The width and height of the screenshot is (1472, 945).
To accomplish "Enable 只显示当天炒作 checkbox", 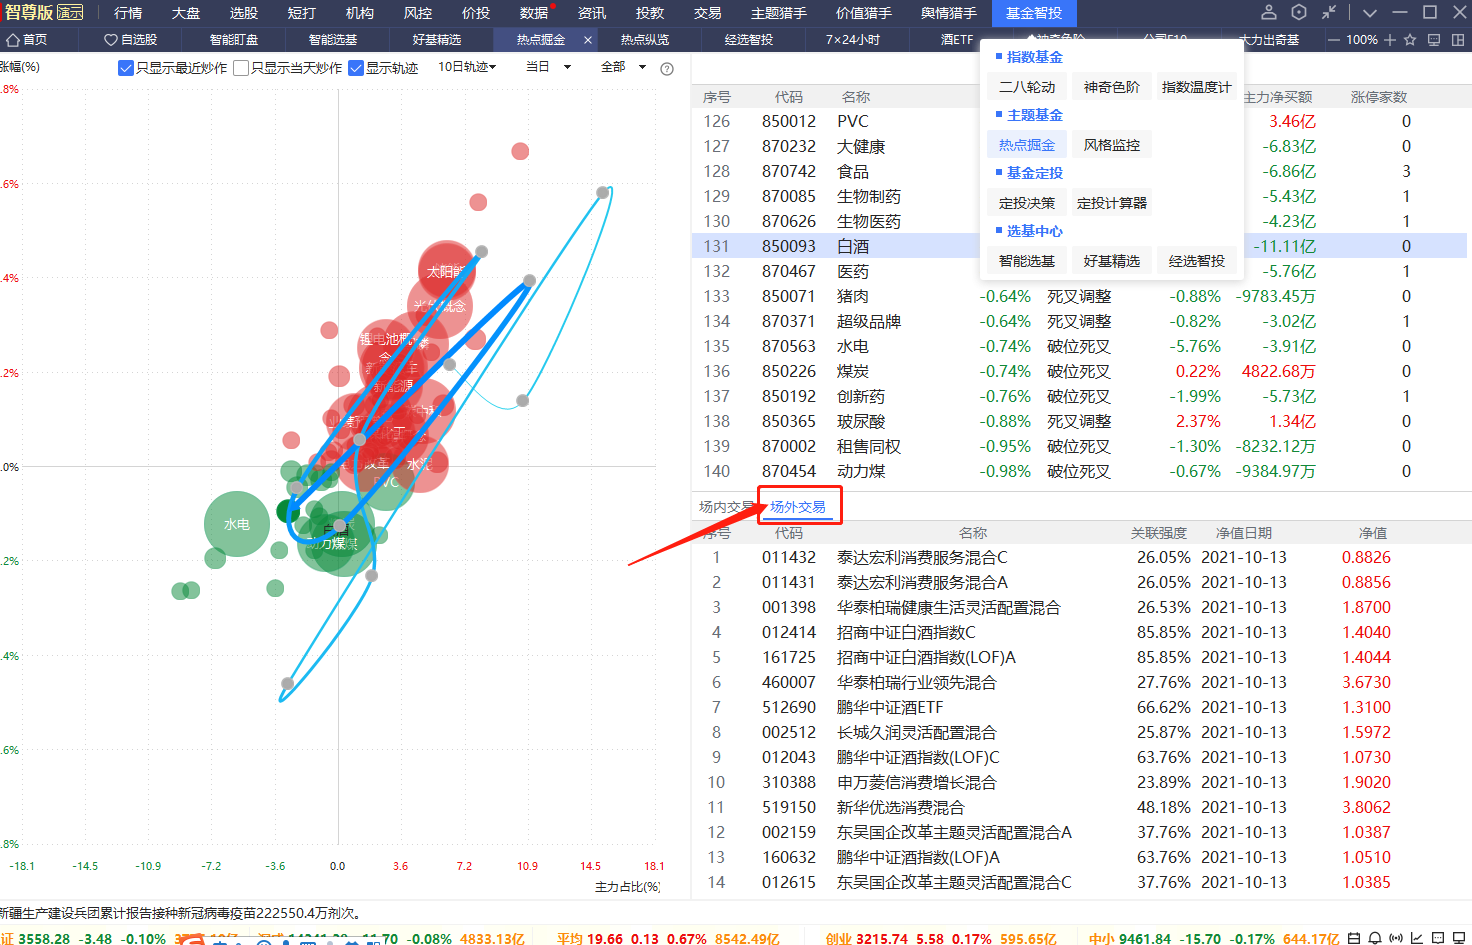I will pos(241,68).
